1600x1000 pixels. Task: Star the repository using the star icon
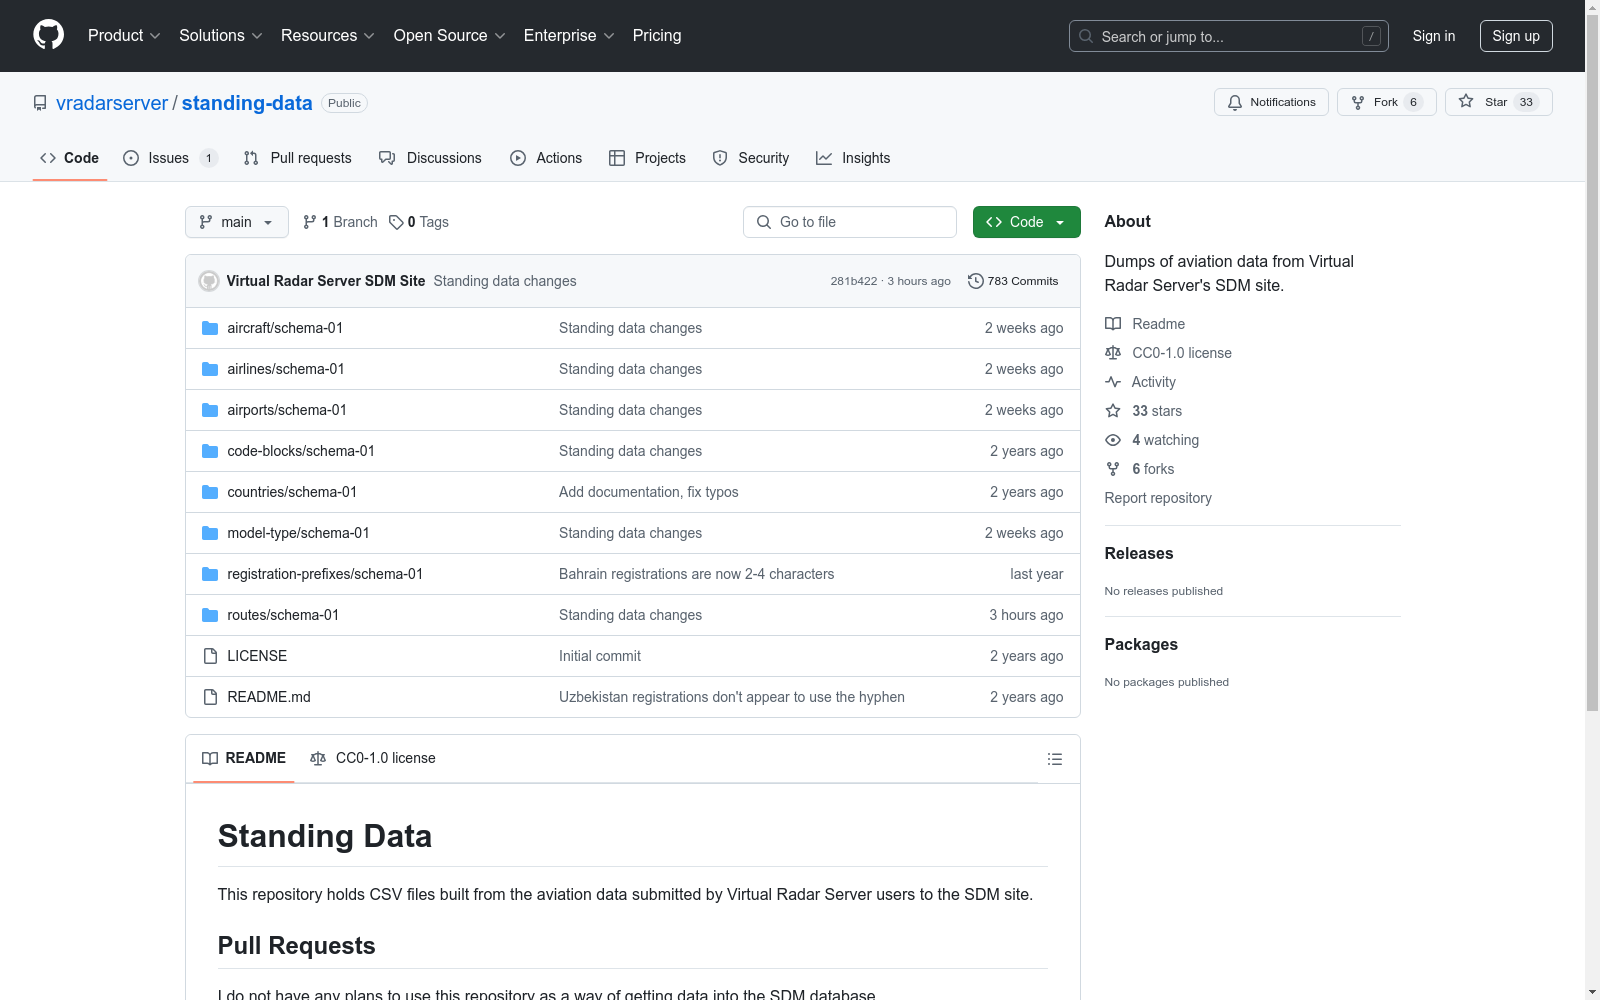[x=1466, y=101]
